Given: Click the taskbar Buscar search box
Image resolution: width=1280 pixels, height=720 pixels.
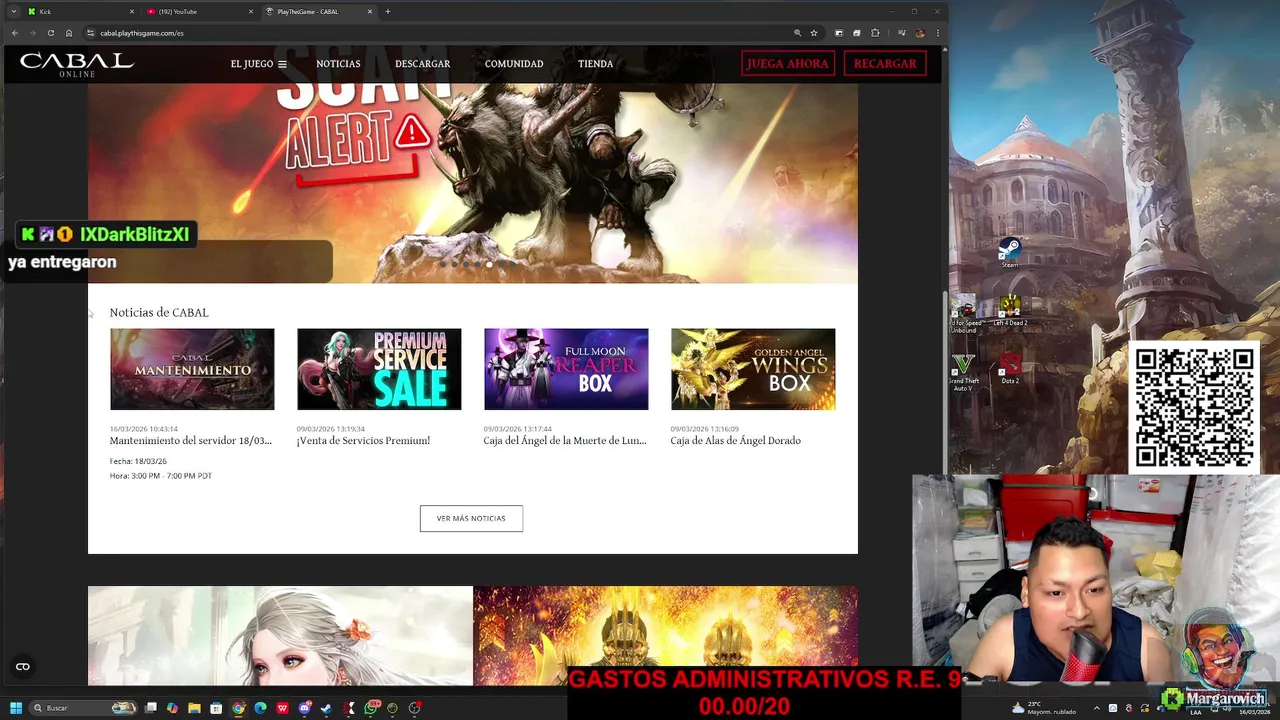Looking at the screenshot, I should tap(83, 708).
